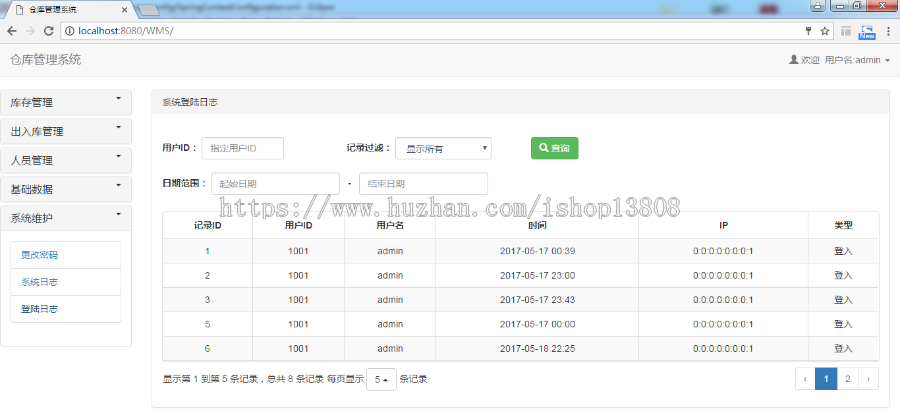The height and width of the screenshot is (411, 900).
Task: Collapse the 系统维护 sidebar section
Action: [66, 218]
